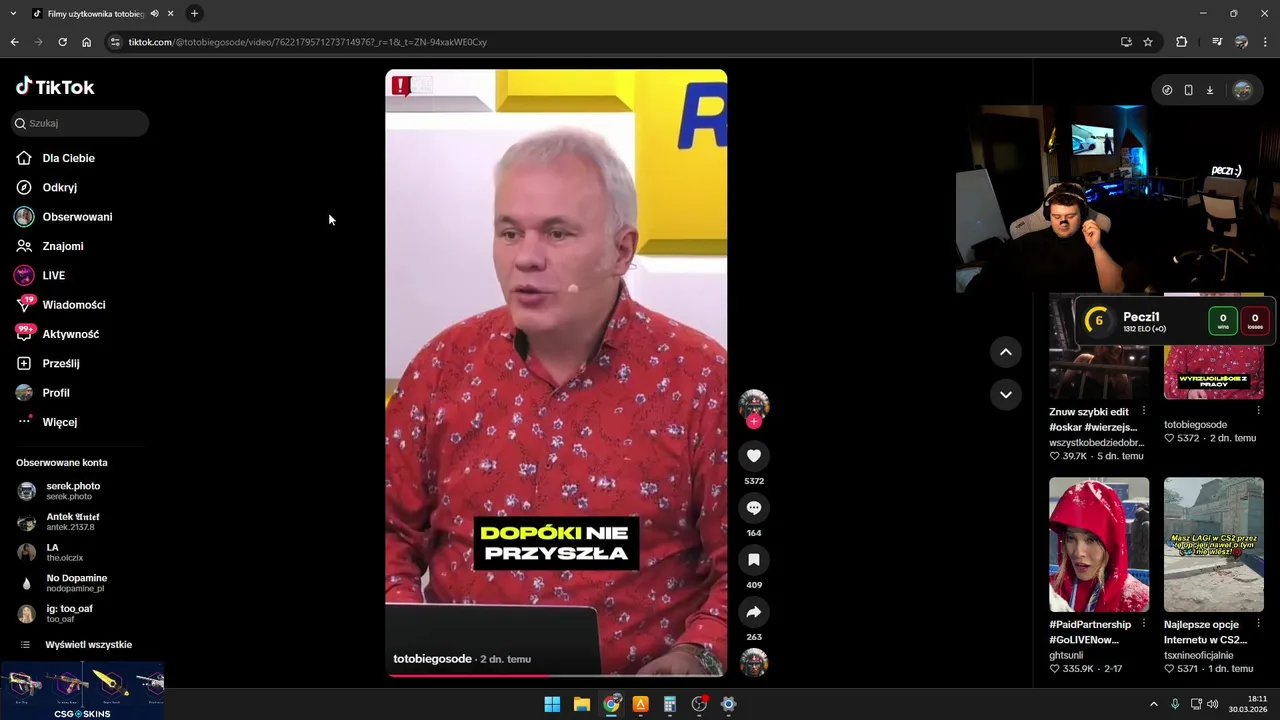Screen dimensions: 1280x720
Task: Open options for Znuw szybki edit video
Action: click(x=1144, y=411)
